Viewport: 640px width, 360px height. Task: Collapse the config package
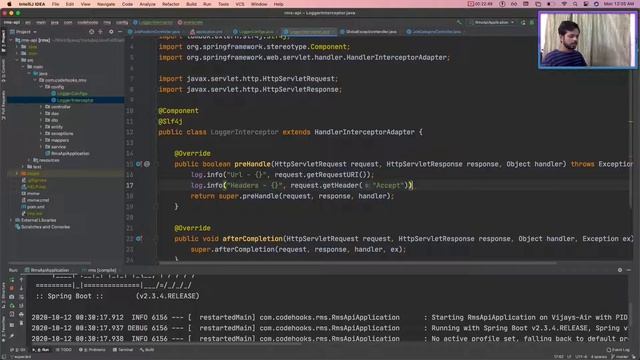tap(41, 87)
